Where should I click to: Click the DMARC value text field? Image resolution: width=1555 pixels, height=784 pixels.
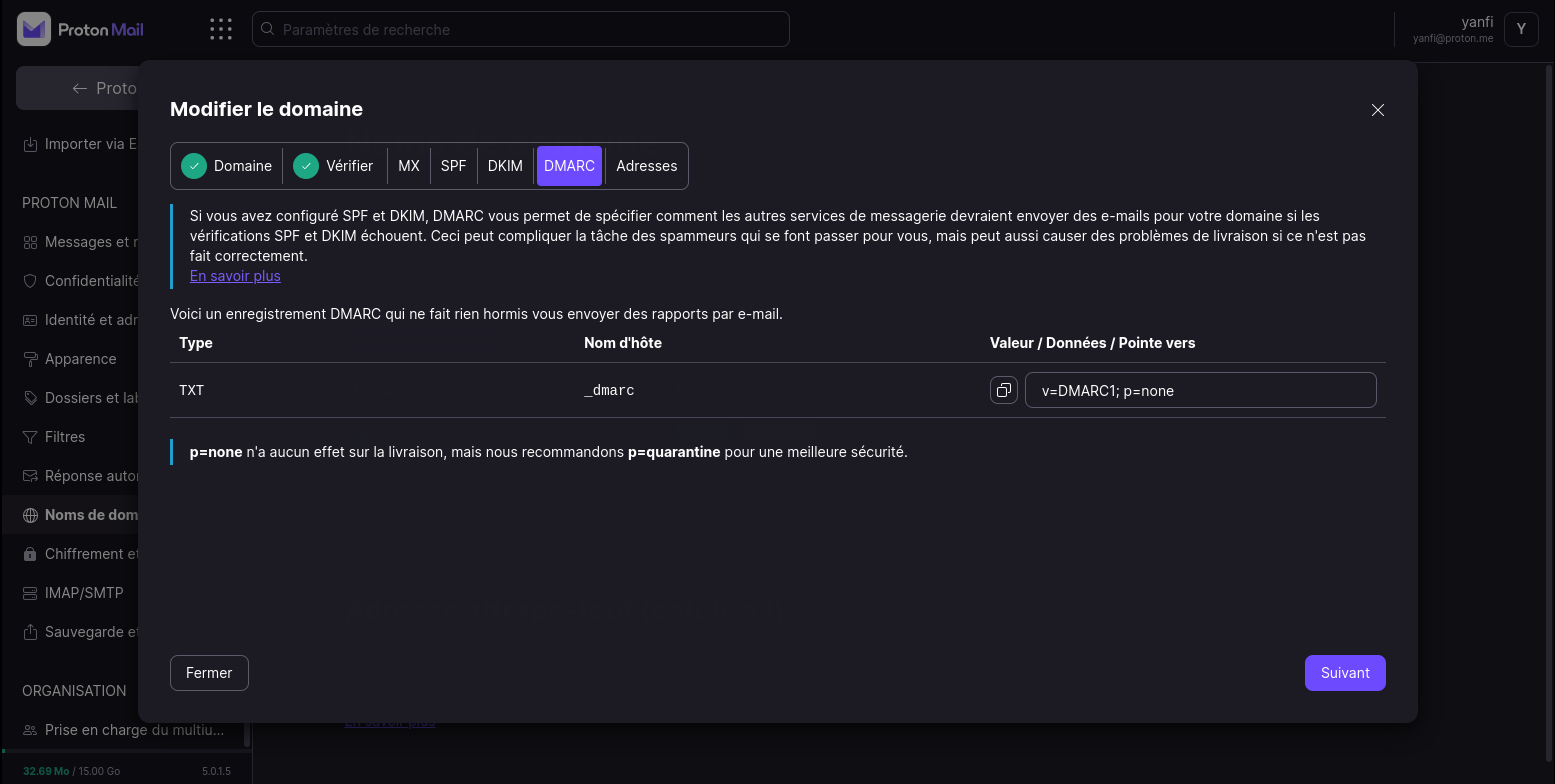(x=1200, y=390)
